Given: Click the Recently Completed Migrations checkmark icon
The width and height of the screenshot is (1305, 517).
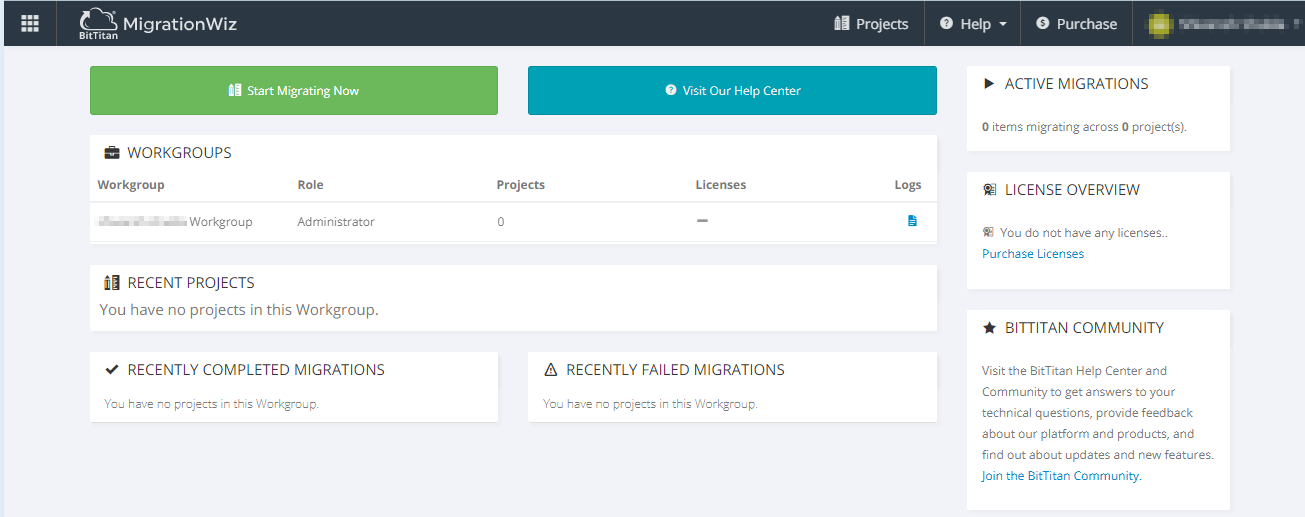Looking at the screenshot, I should (x=112, y=370).
